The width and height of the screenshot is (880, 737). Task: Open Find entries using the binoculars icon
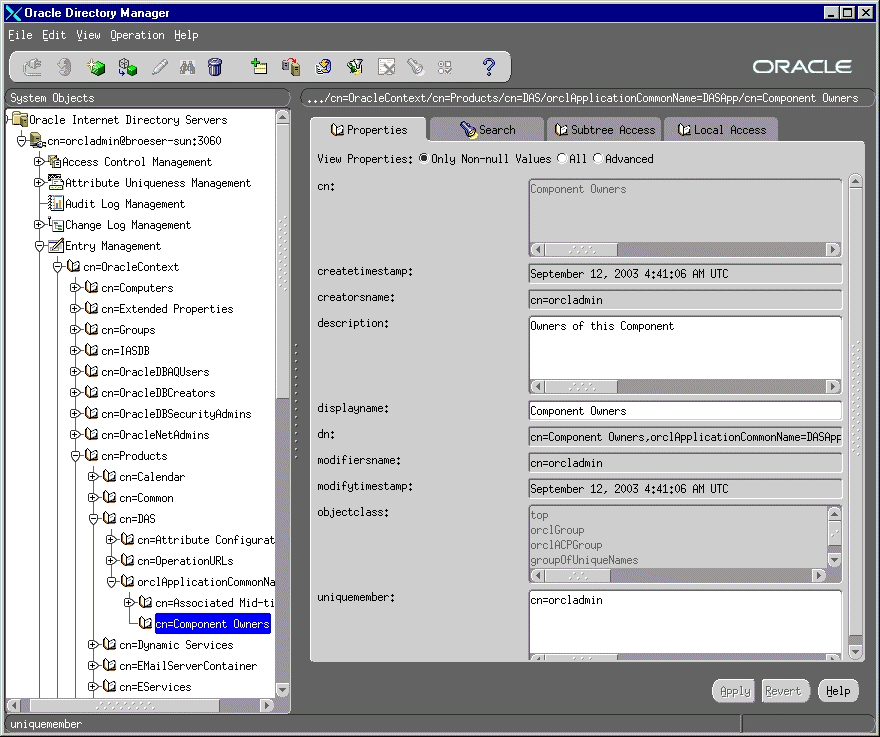(188, 66)
